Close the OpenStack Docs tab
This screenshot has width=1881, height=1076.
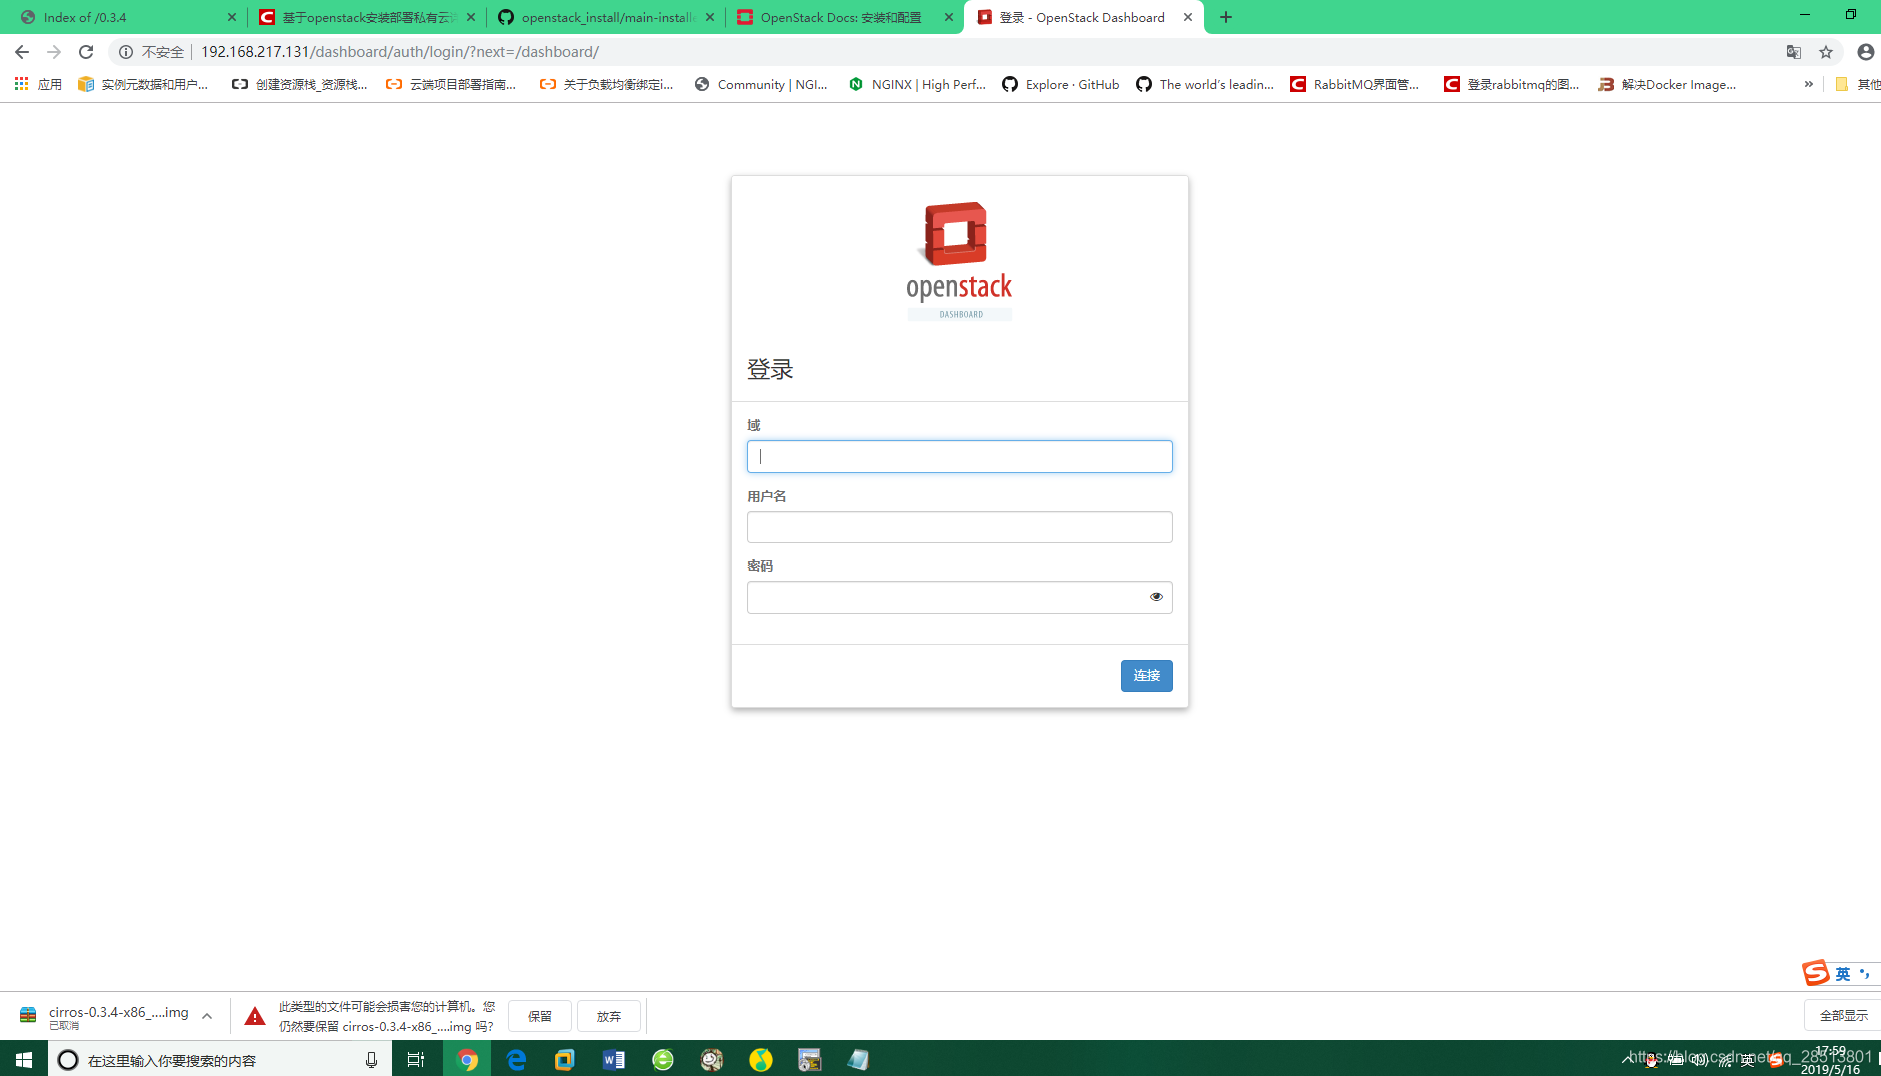click(949, 17)
